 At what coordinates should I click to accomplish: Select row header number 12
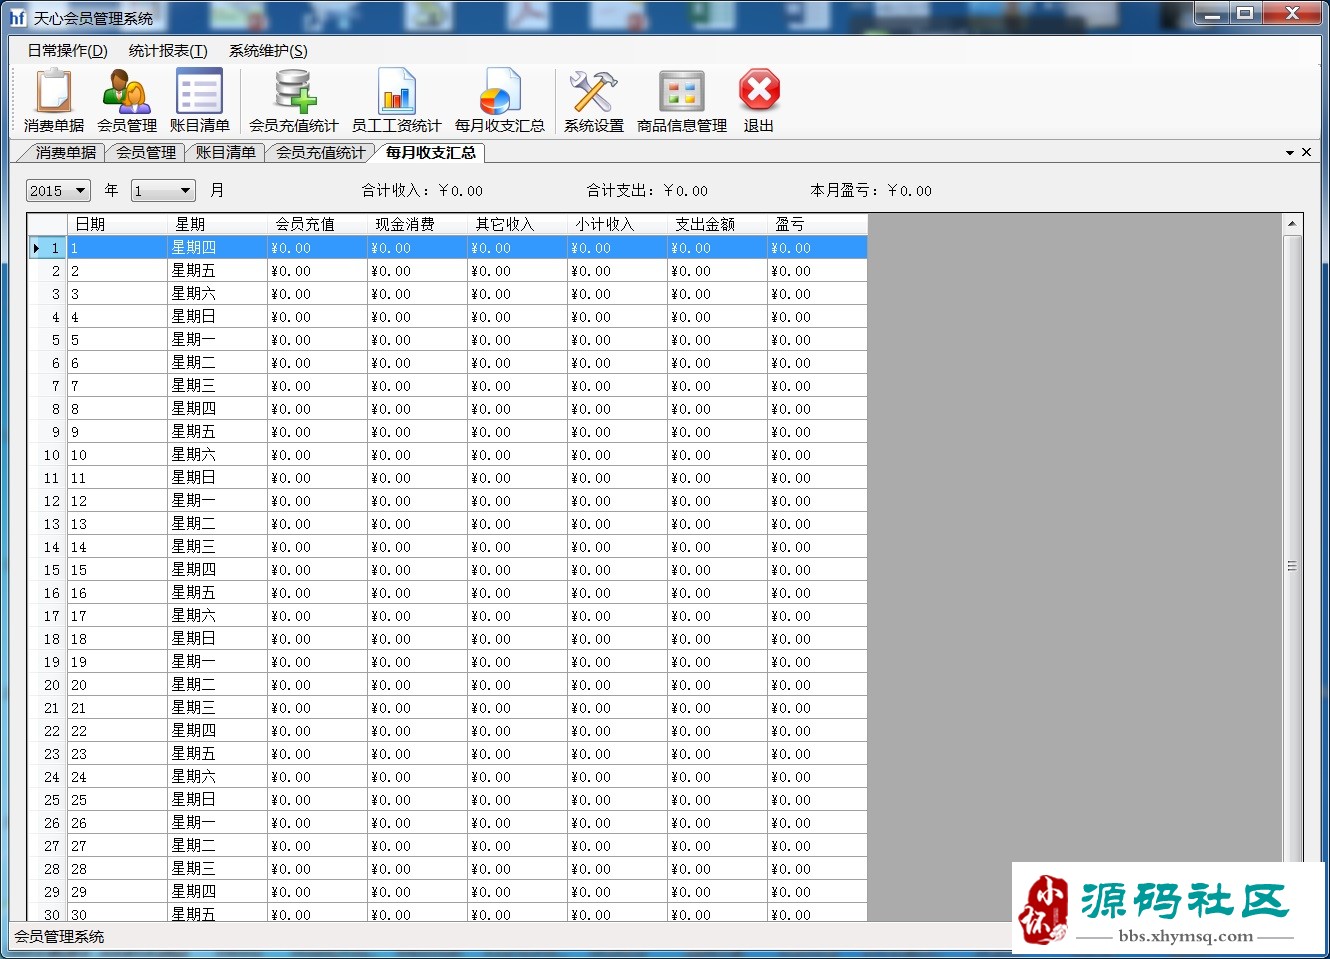tap(47, 501)
